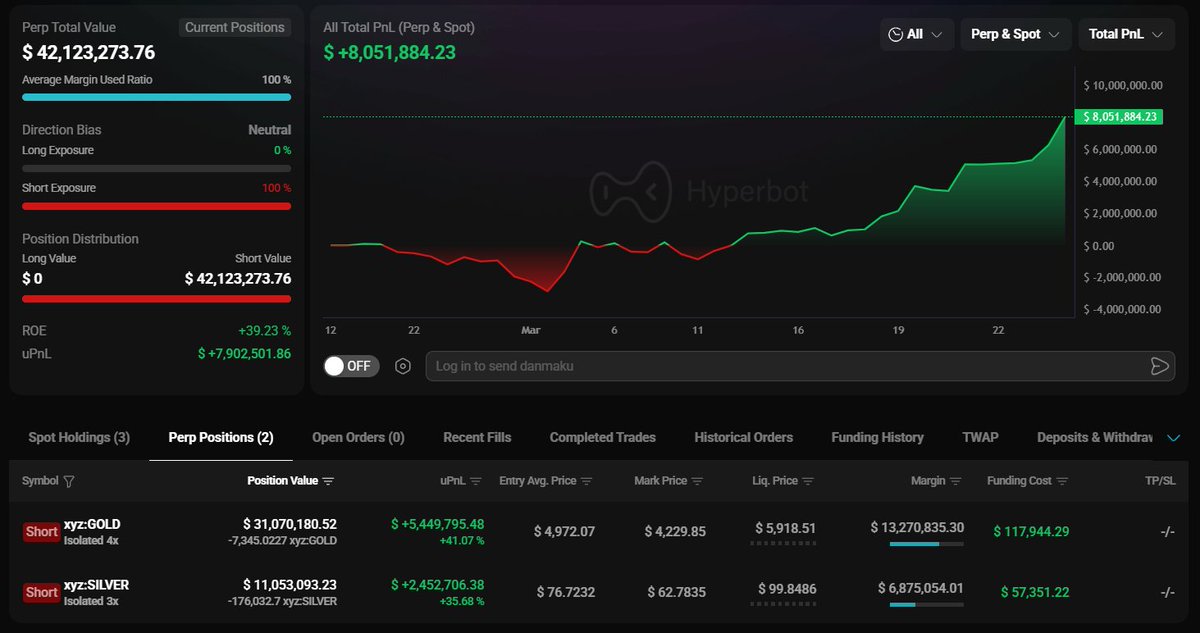Click the Liq. Price sort icon
The height and width of the screenshot is (633, 1200).
(808, 481)
